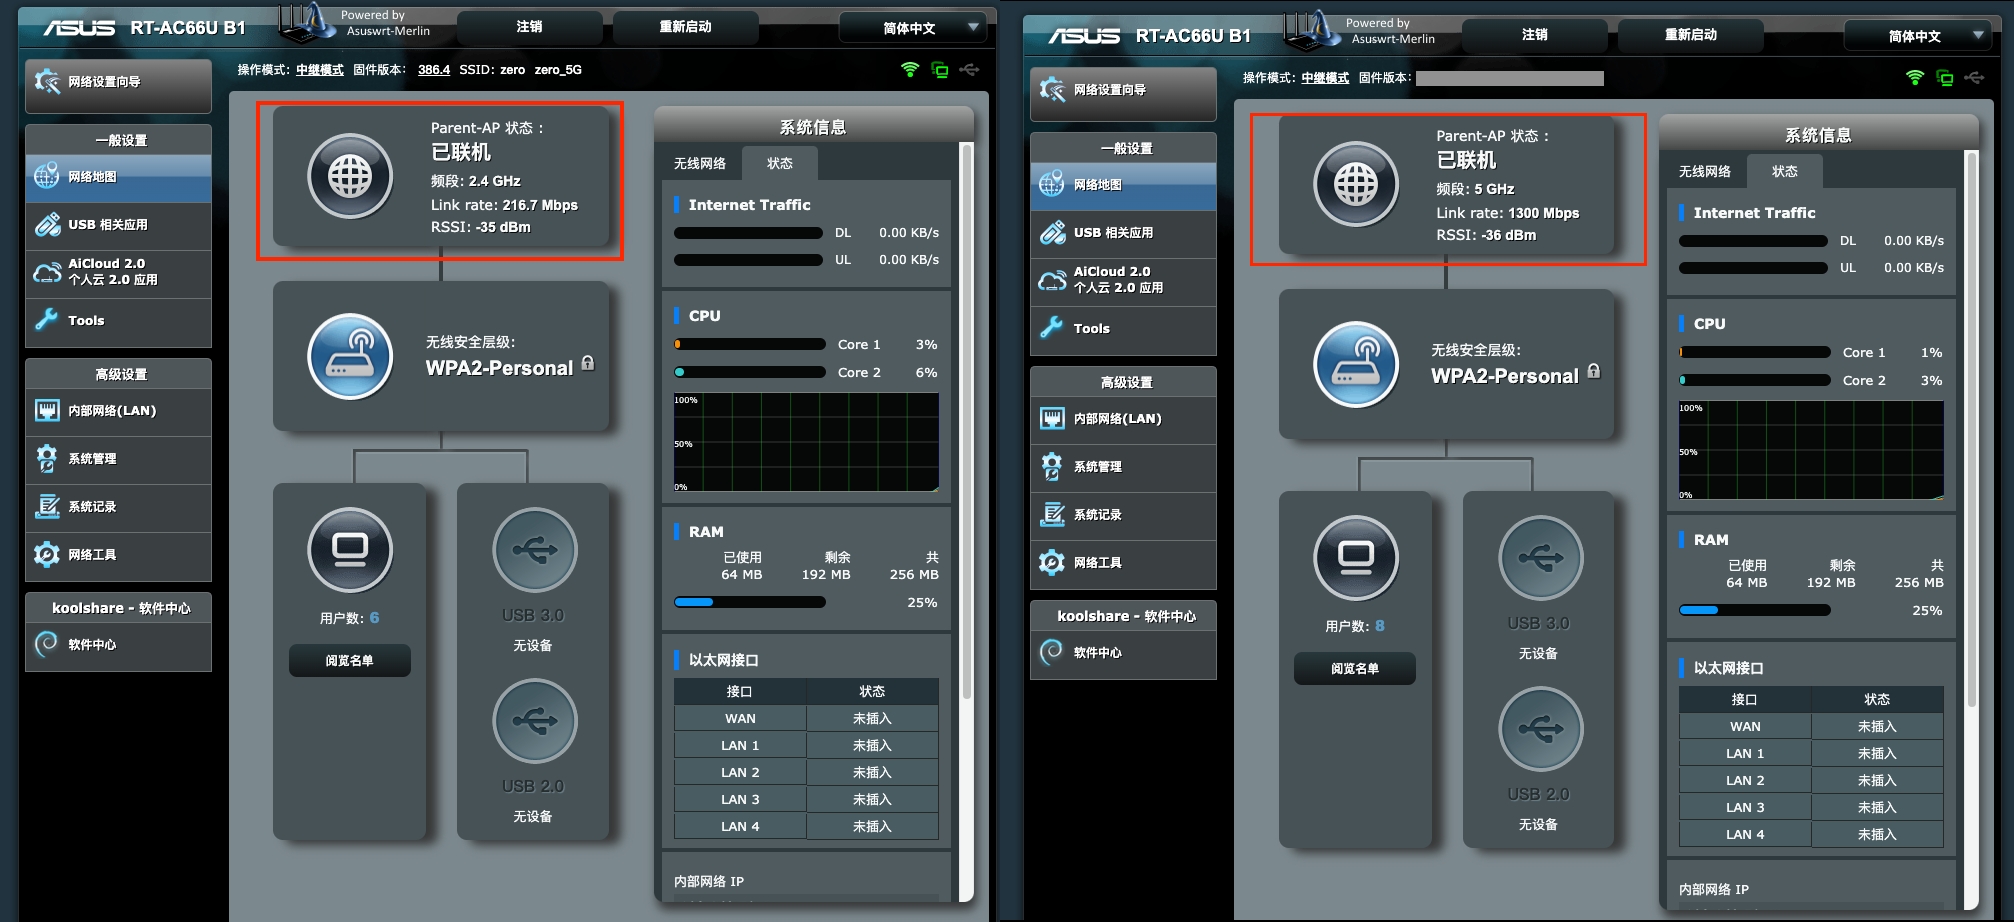This screenshot has width=2014, height=922.
Task: Click the right window's USB 3.0 icon
Action: coord(1540,558)
